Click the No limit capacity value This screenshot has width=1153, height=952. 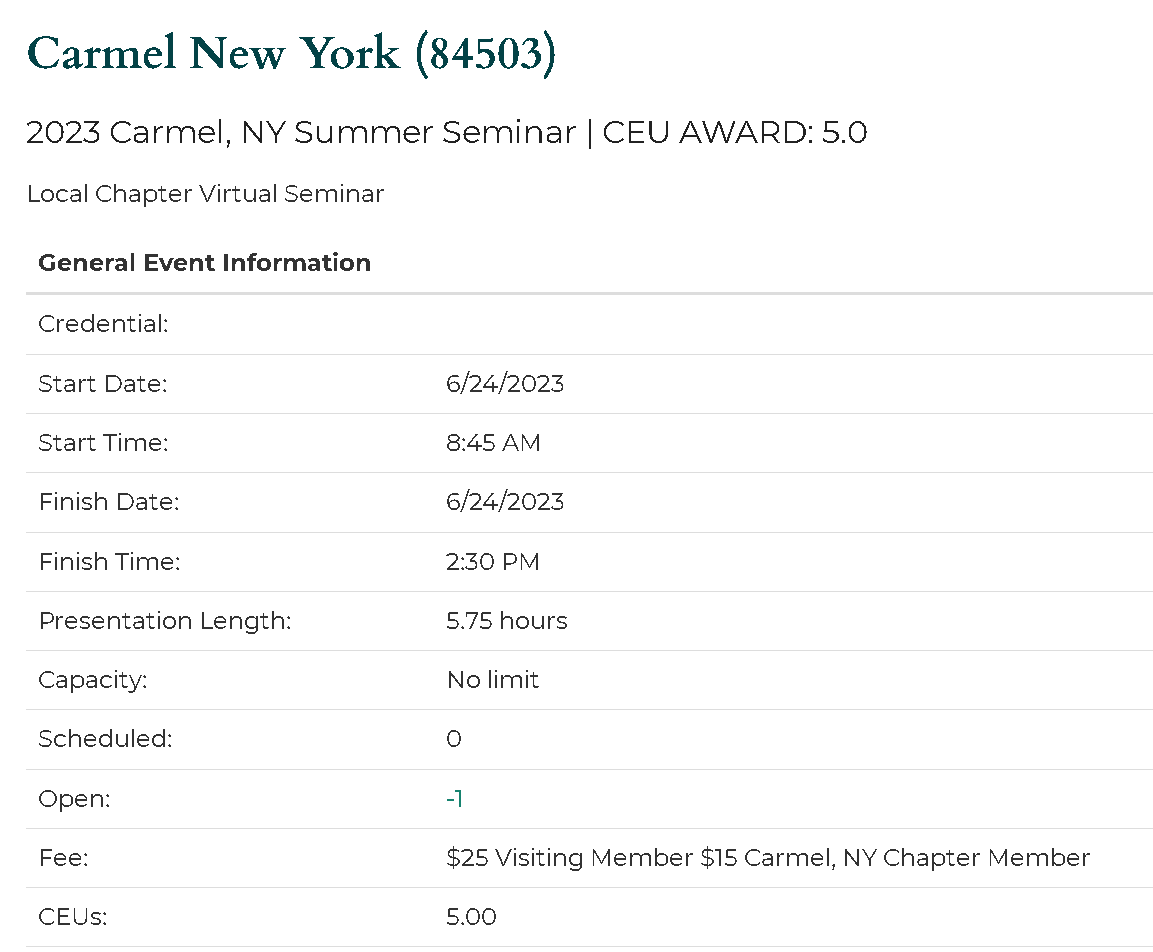492,680
